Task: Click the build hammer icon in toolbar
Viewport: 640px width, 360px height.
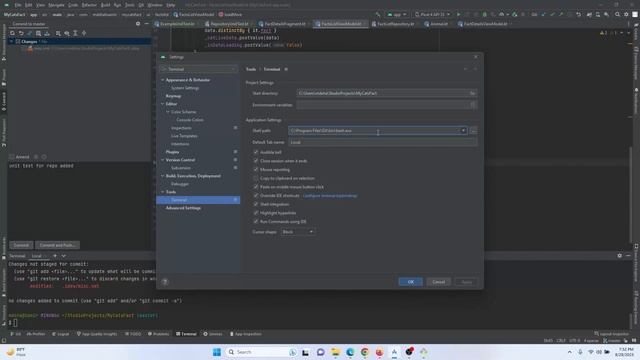Action: tap(378, 14)
